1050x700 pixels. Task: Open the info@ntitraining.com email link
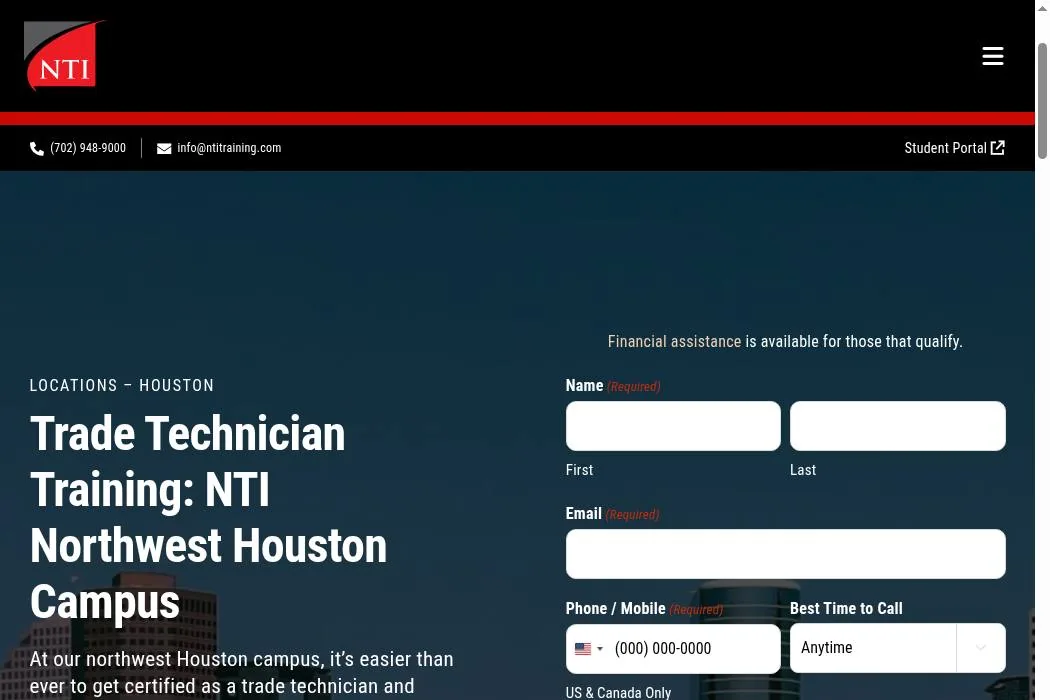pos(229,148)
